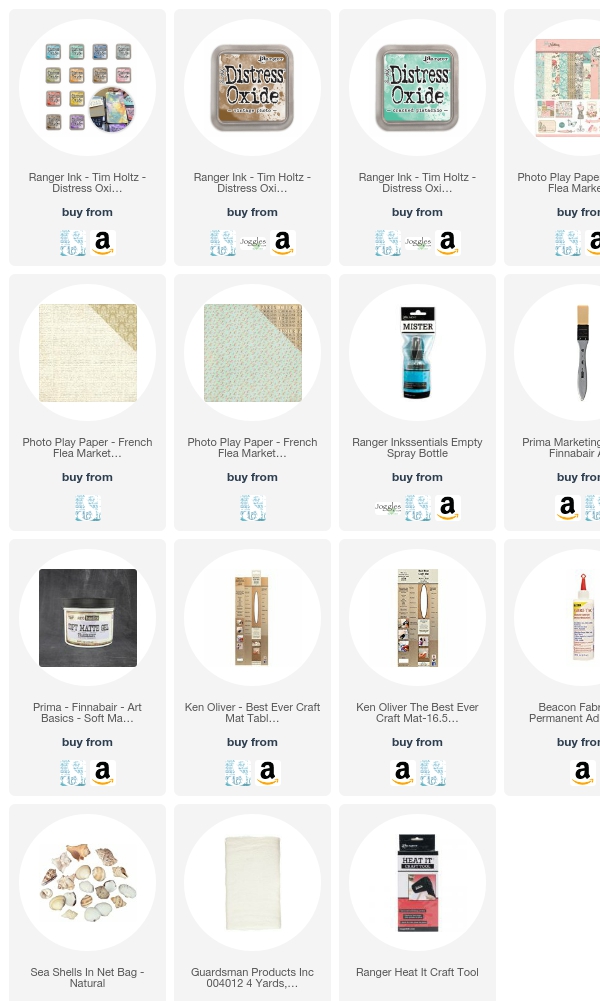Open the Sea Shells In Net Bag link
The height and width of the screenshot is (1001, 600).
87,977
